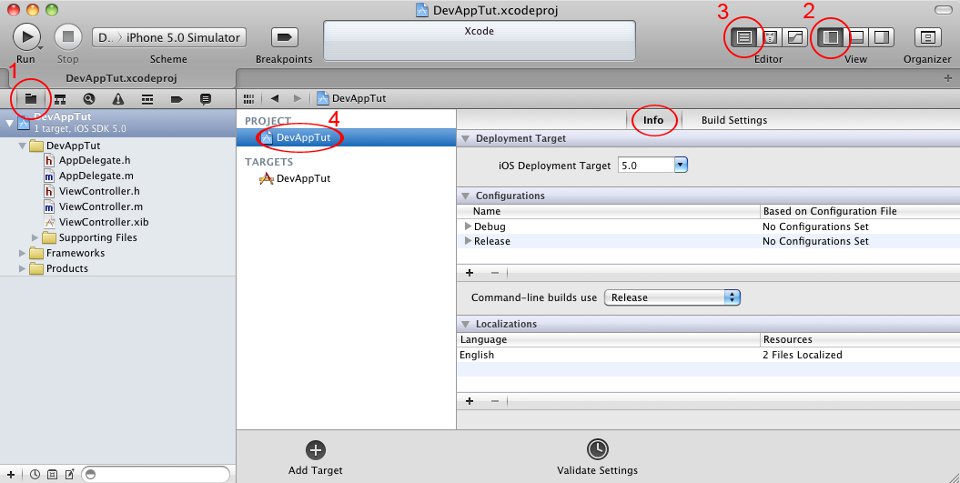Select the Assistant editor
Screen dimensions: 960x483
pyautogui.click(x=770, y=37)
